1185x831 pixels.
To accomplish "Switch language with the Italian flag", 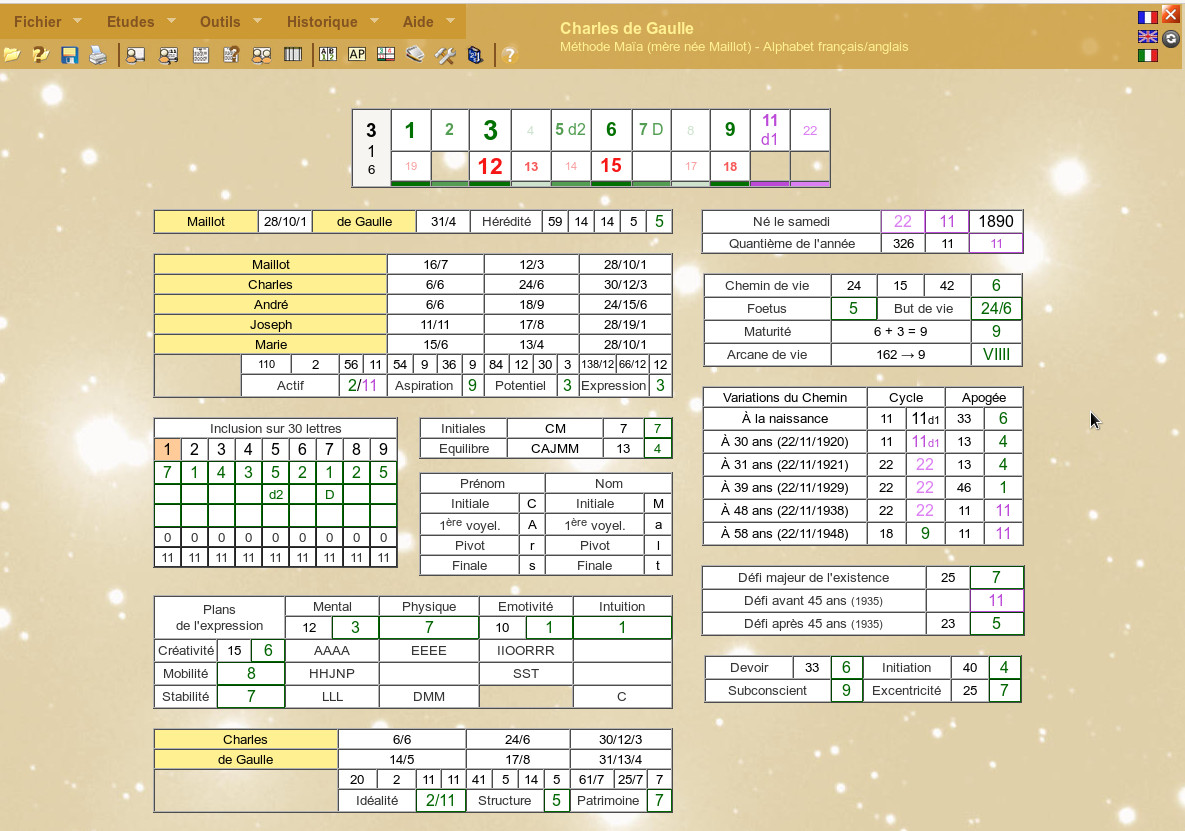I will [1148, 55].
